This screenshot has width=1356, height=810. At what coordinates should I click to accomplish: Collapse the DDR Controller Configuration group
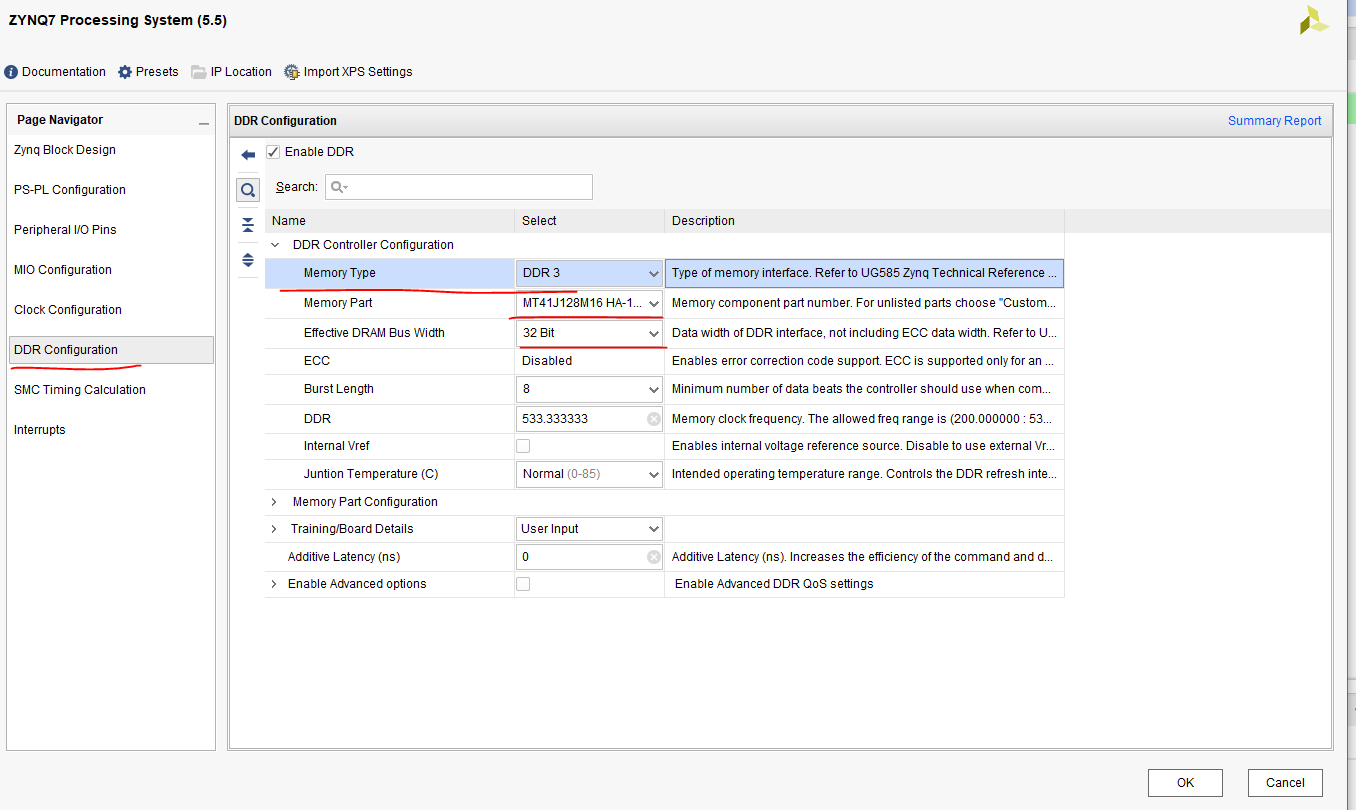pyautogui.click(x=275, y=245)
